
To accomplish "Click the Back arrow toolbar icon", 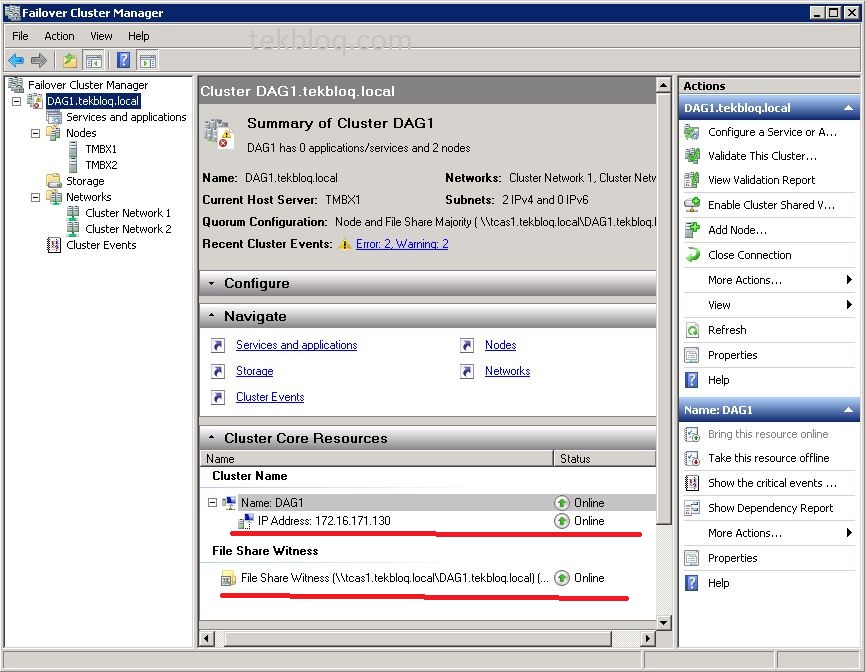I will [16, 60].
